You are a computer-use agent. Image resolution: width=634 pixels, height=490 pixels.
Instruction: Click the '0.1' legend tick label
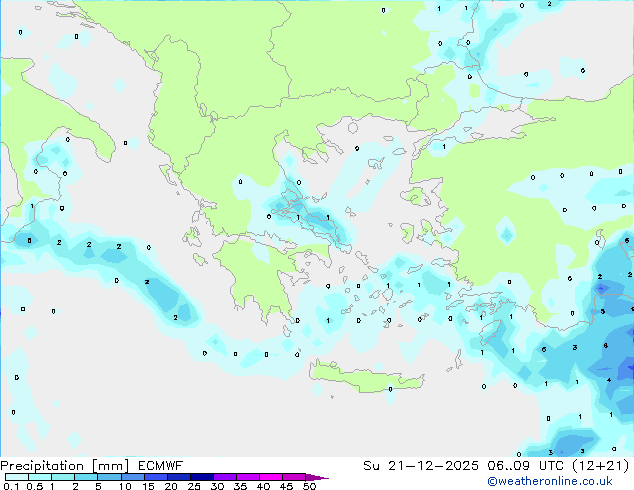coord(11,486)
